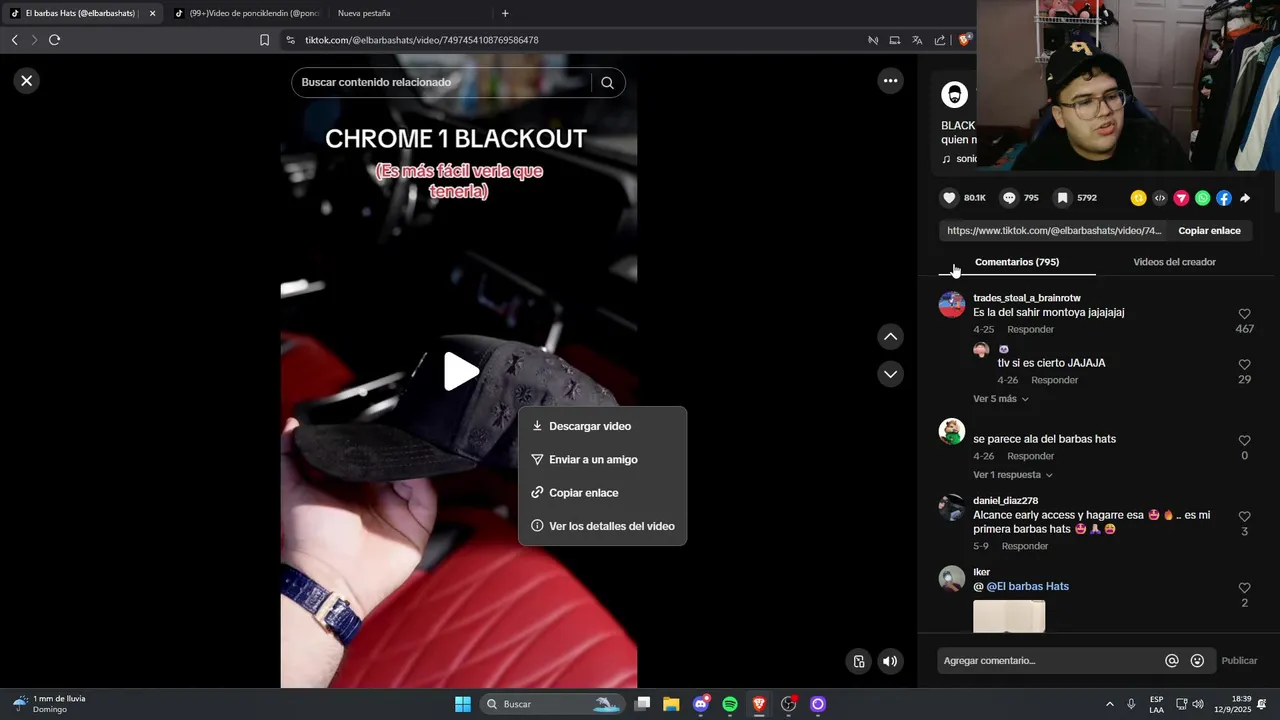Click the embed code icon
Image resolution: width=1280 pixels, height=720 pixels.
click(1160, 198)
